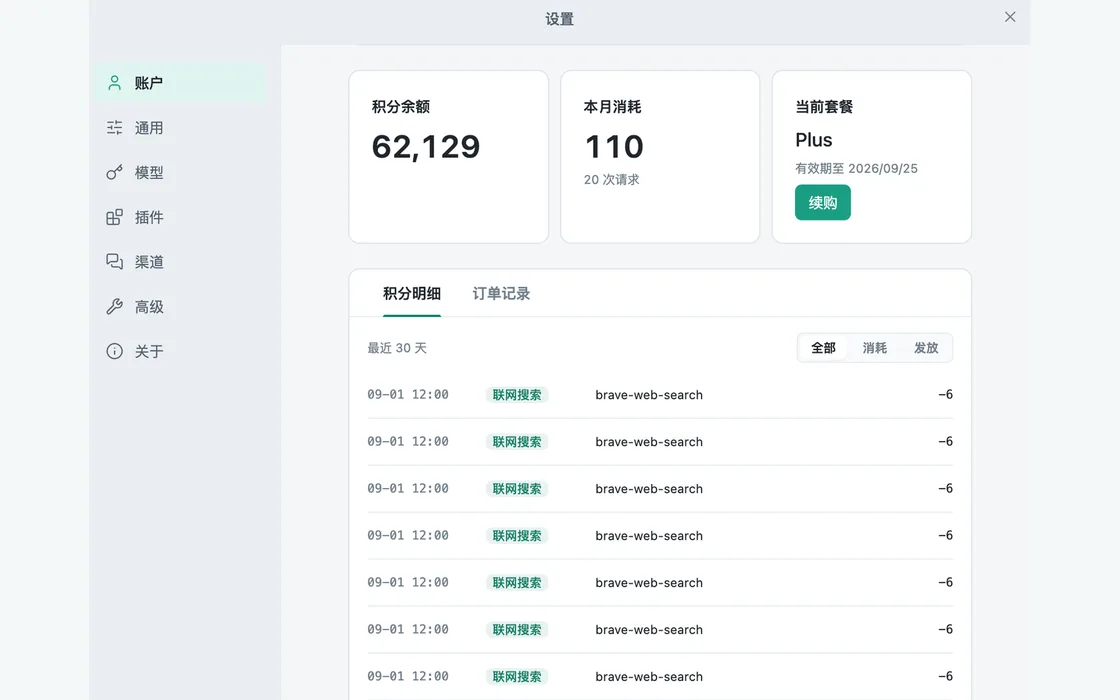This screenshot has height=700, width=1120.
Task: Select the wrench icon next to 高级
Action: point(114,306)
